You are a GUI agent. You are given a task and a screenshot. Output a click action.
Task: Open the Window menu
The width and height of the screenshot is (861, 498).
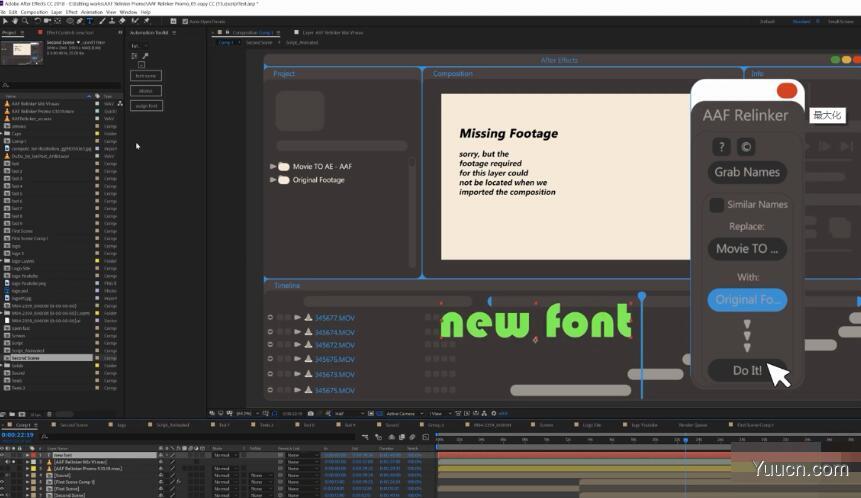(x=128, y=12)
